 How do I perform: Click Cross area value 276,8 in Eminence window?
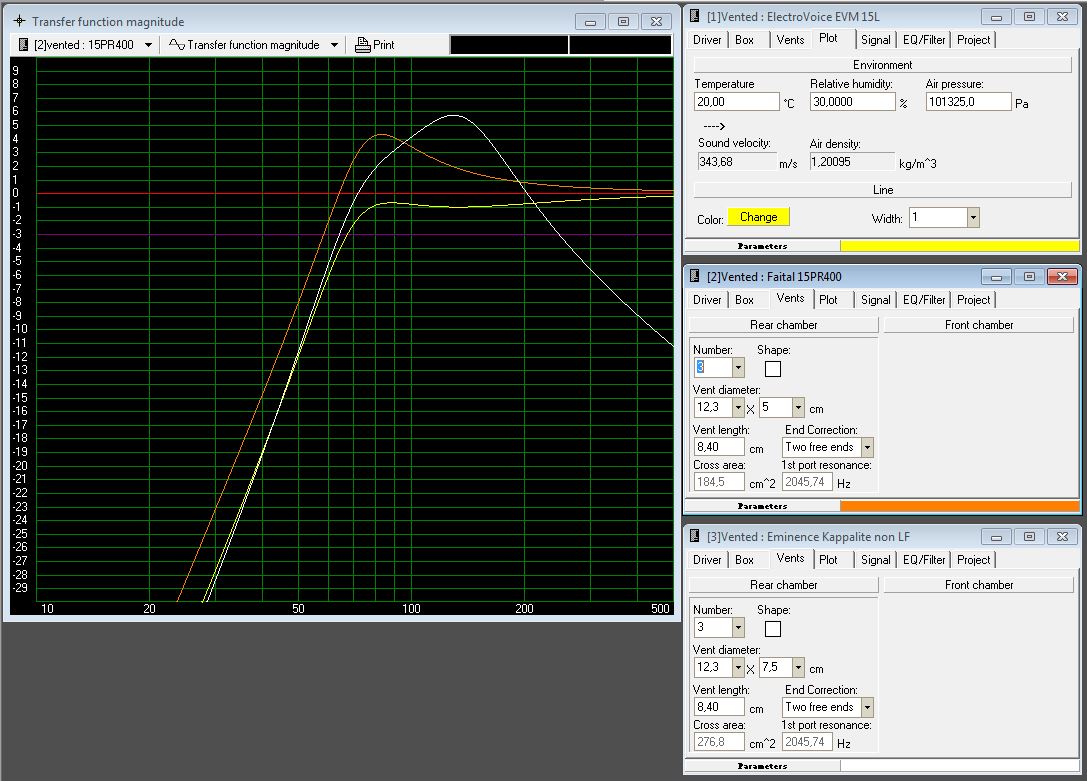click(719, 742)
